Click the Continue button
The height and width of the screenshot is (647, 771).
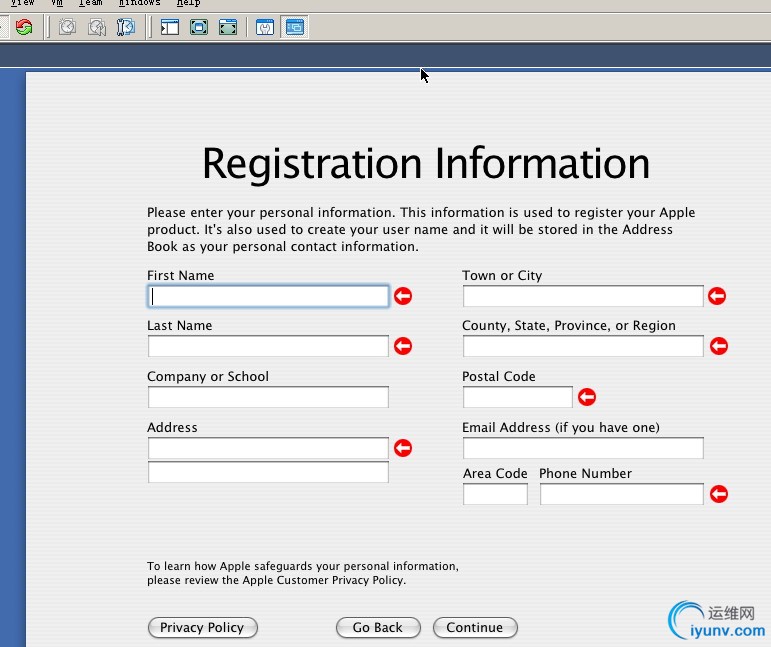(475, 627)
